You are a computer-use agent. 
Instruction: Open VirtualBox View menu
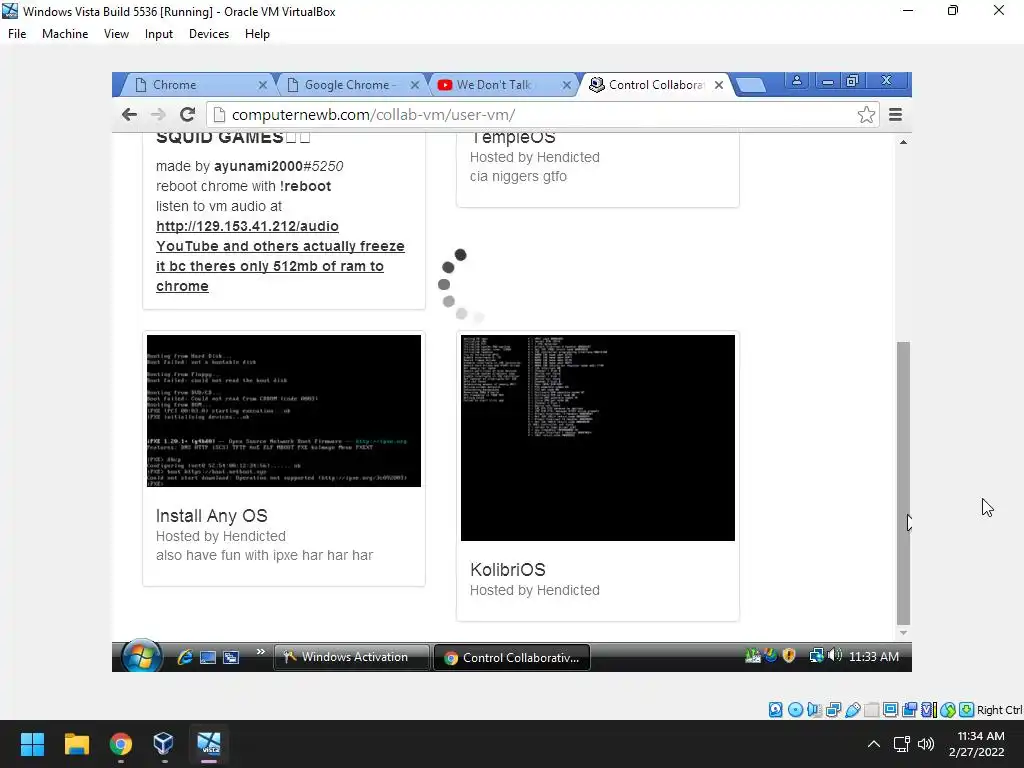tap(116, 34)
